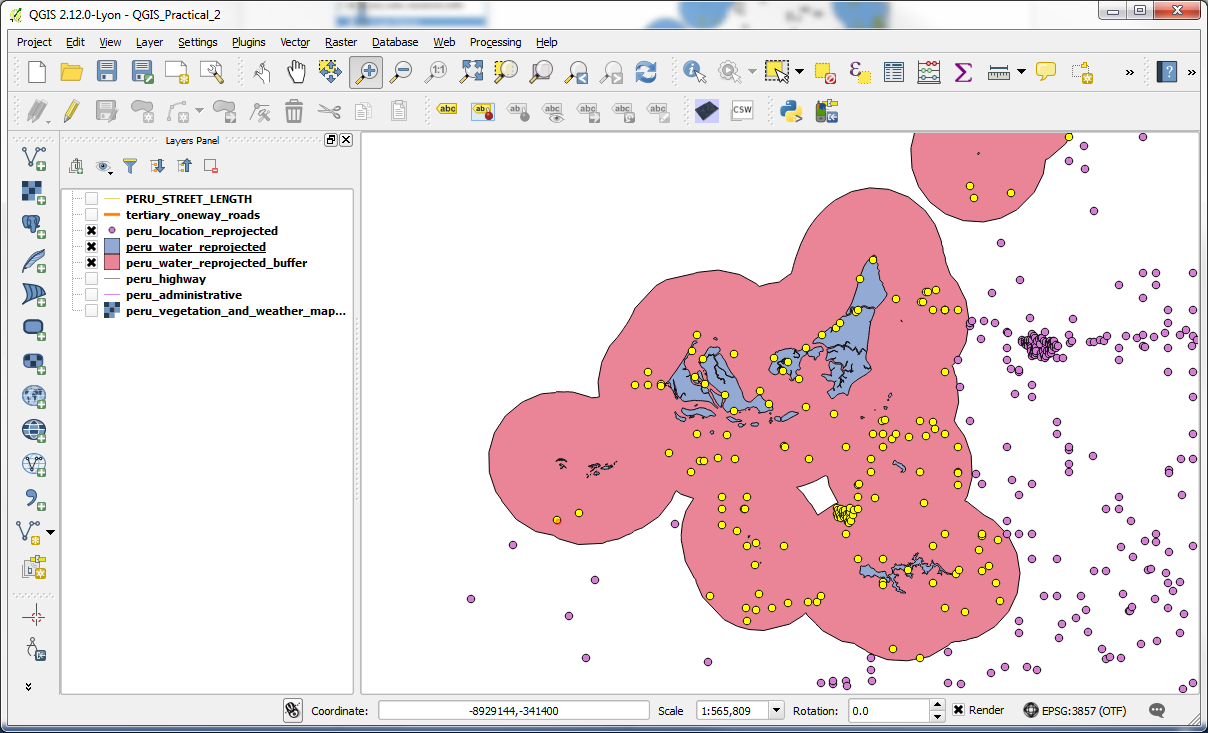The height and width of the screenshot is (733, 1208).
Task: Open the Python console
Action: 792,110
